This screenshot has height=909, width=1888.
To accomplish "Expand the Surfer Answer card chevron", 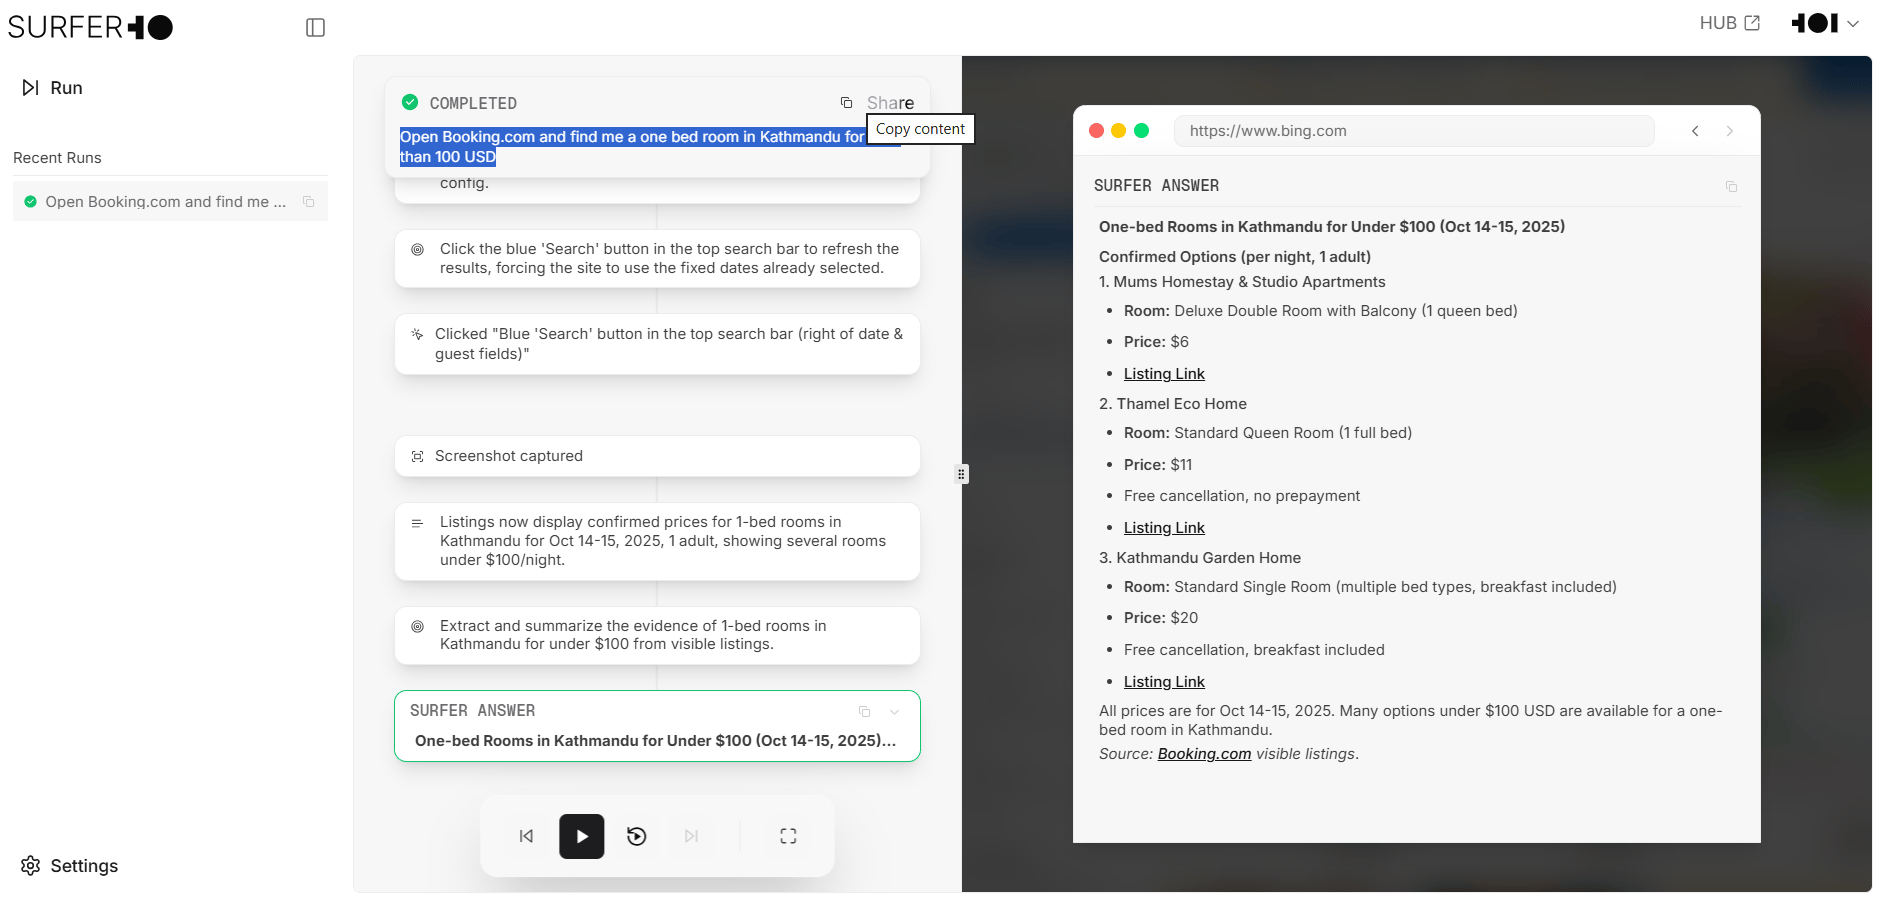I will point(895,712).
